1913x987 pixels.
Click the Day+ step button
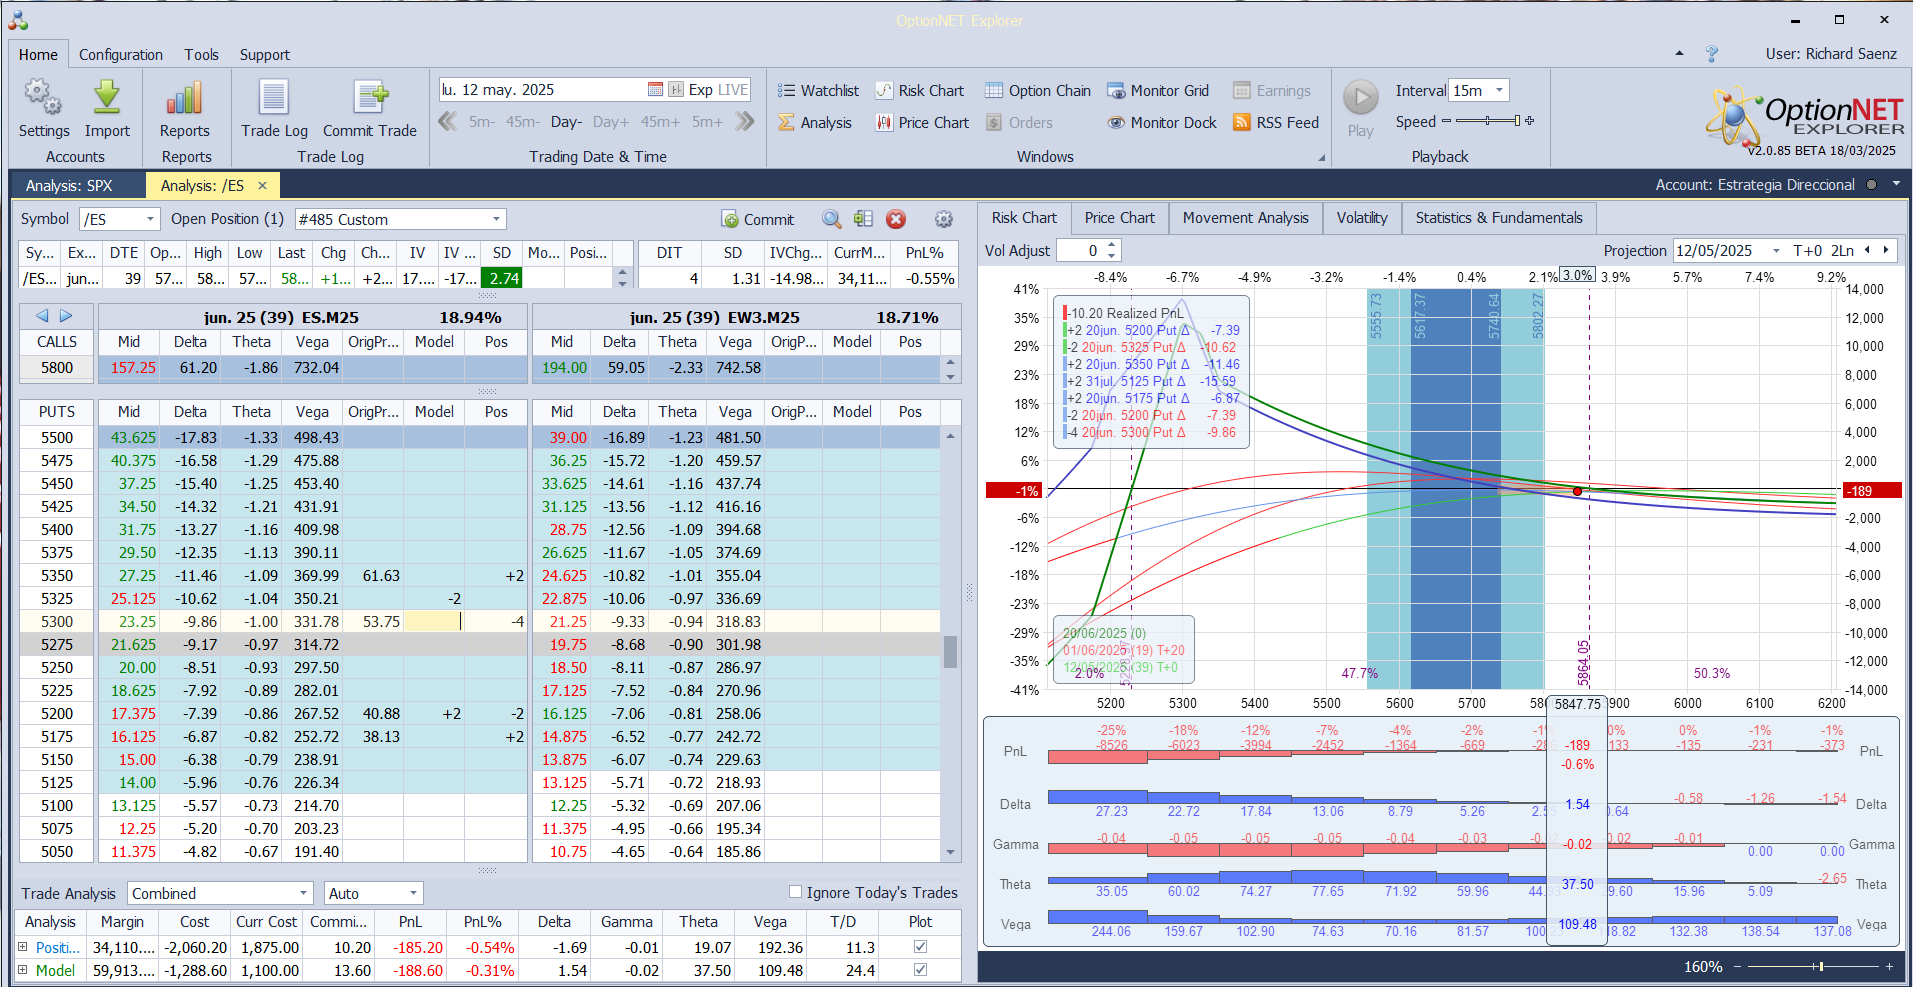click(611, 122)
